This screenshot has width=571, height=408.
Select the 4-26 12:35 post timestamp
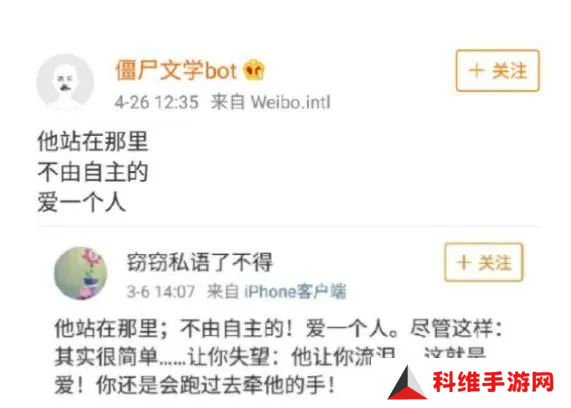point(157,102)
